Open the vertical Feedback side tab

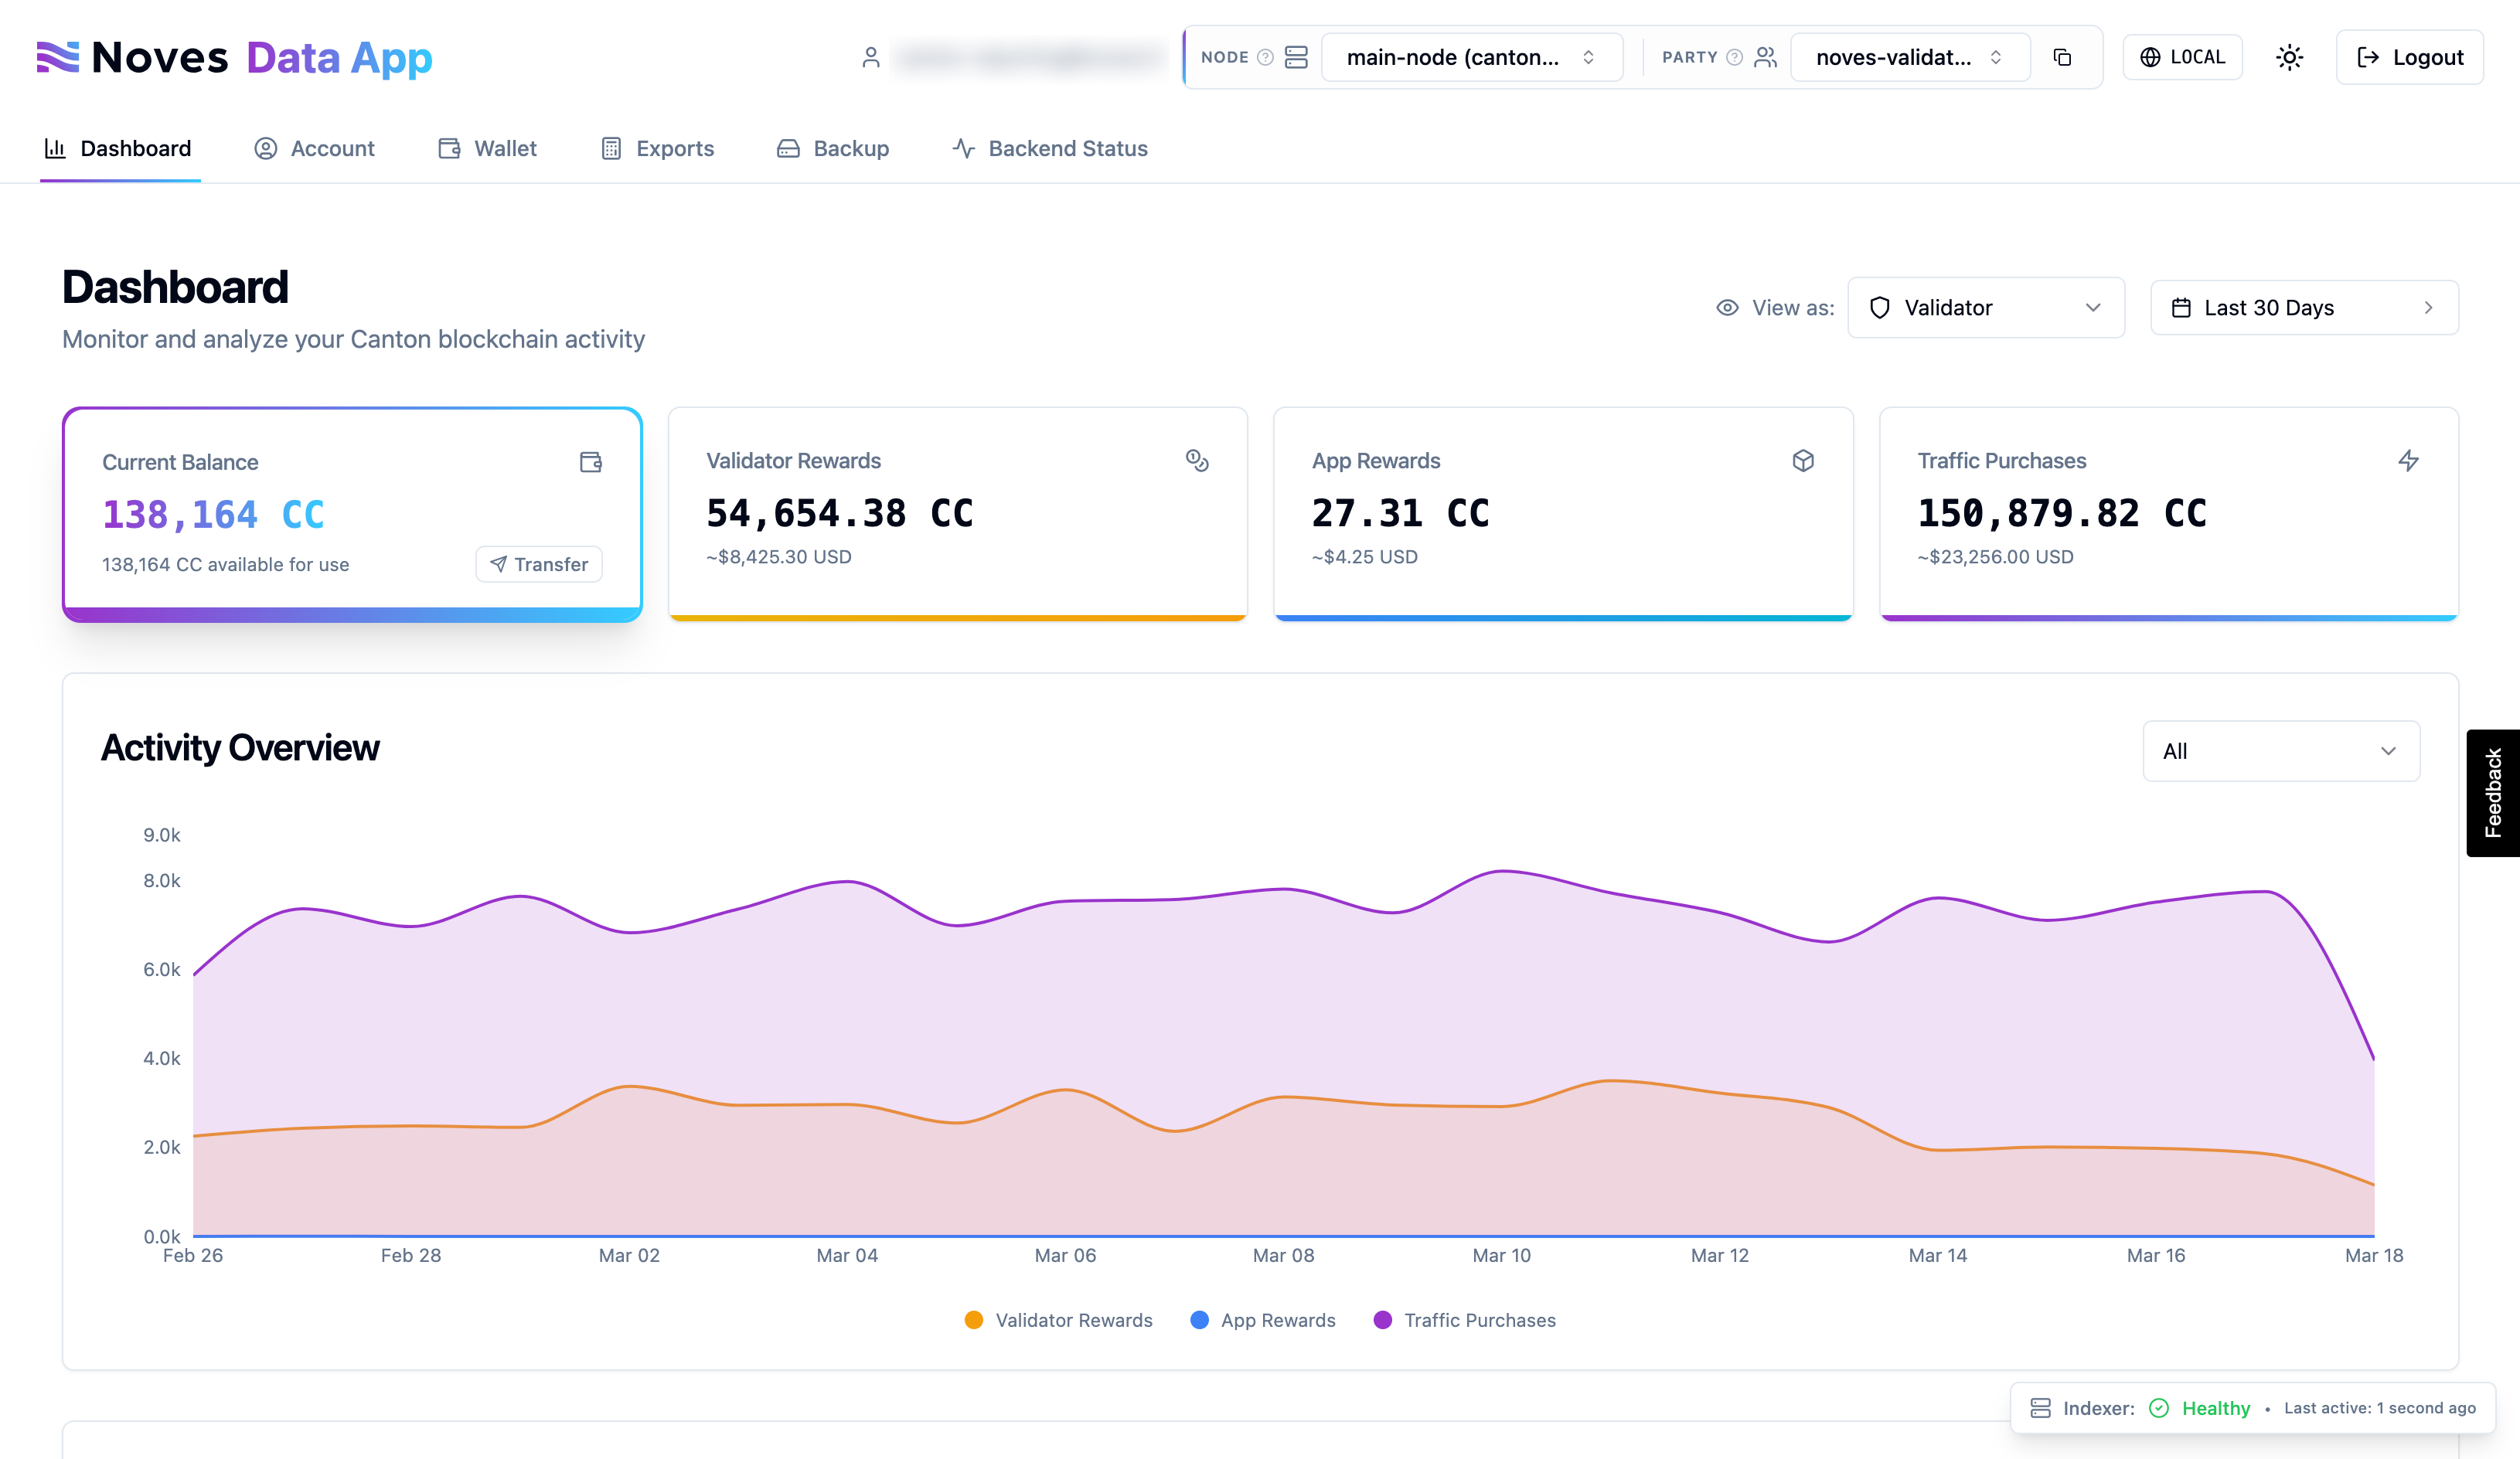[2493, 792]
